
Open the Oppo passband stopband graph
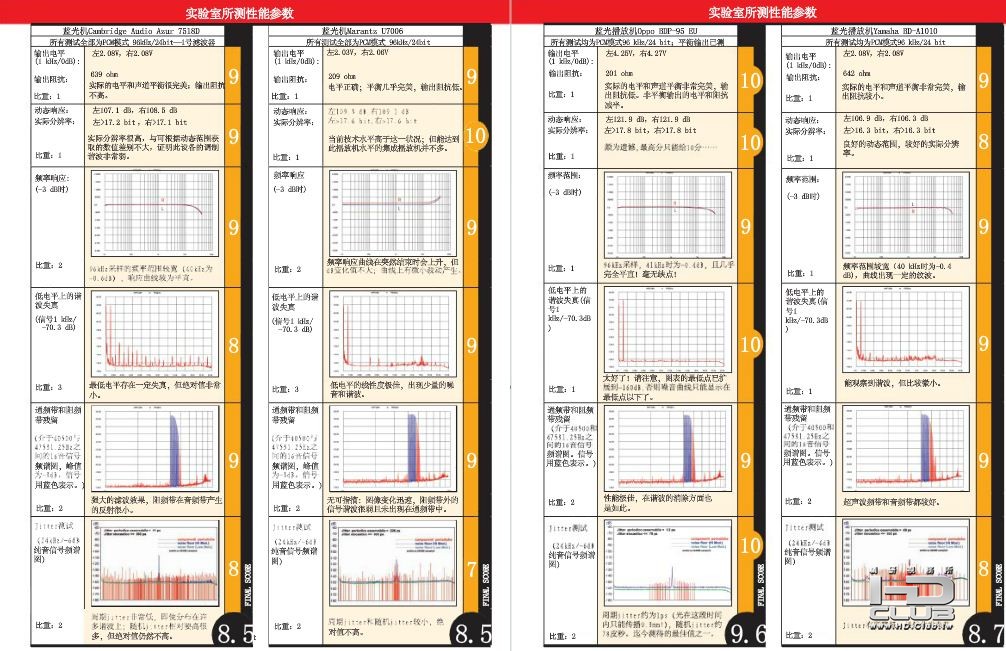coord(667,448)
